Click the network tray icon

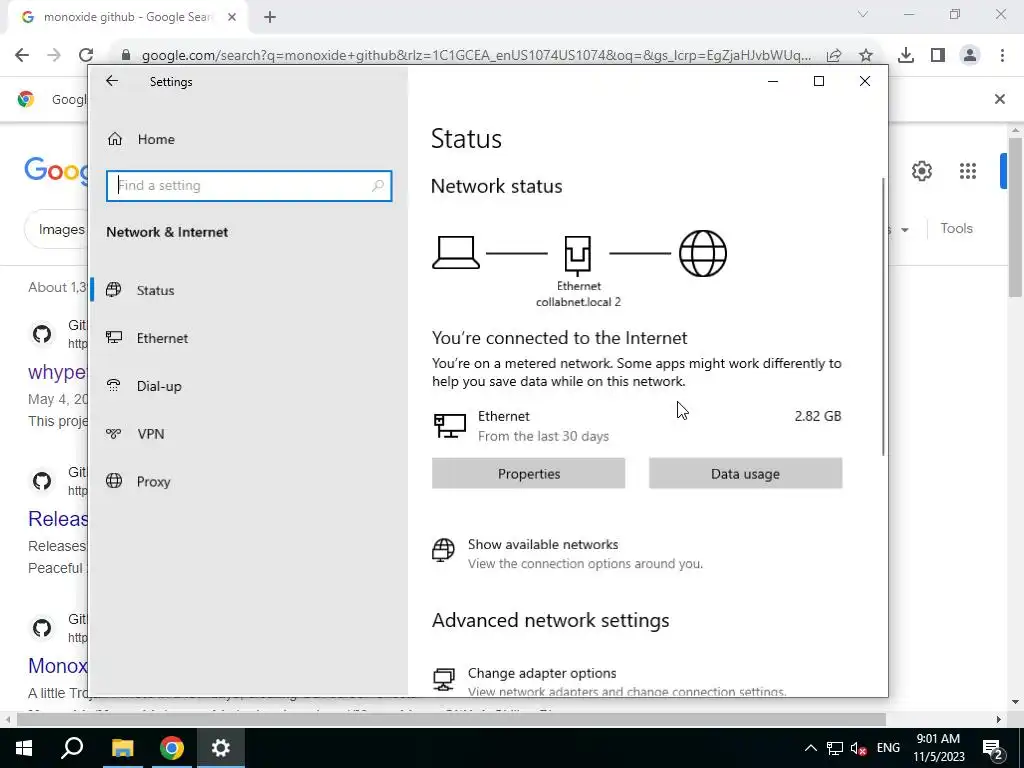click(x=835, y=748)
